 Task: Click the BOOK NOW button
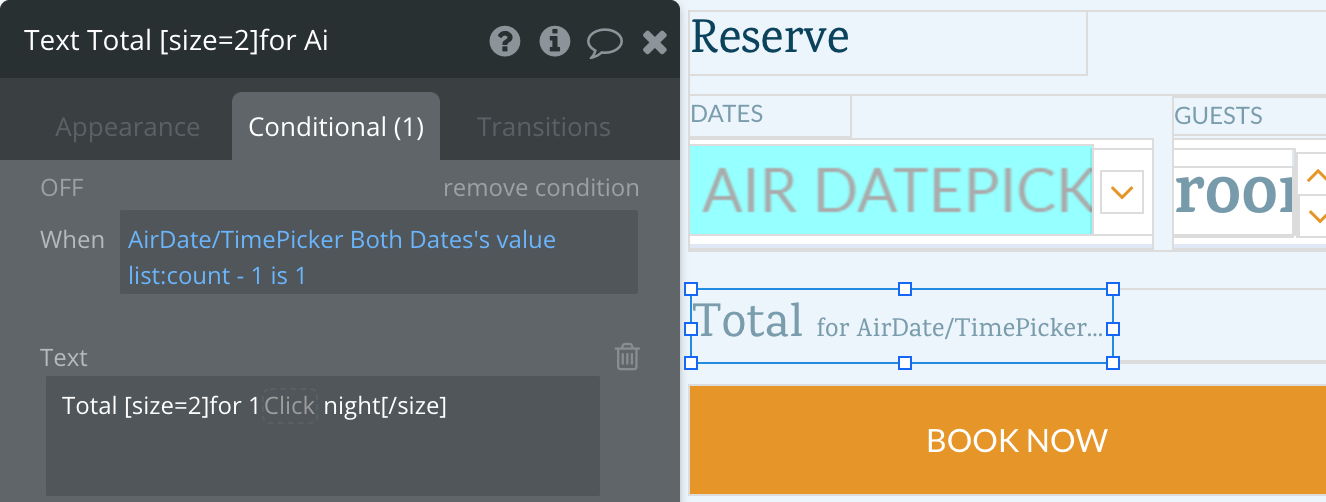[1008, 440]
